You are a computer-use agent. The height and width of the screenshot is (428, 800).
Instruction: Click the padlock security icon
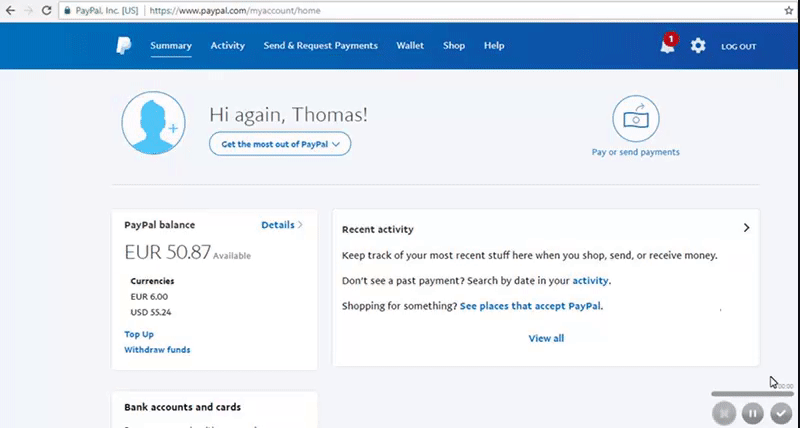67,10
